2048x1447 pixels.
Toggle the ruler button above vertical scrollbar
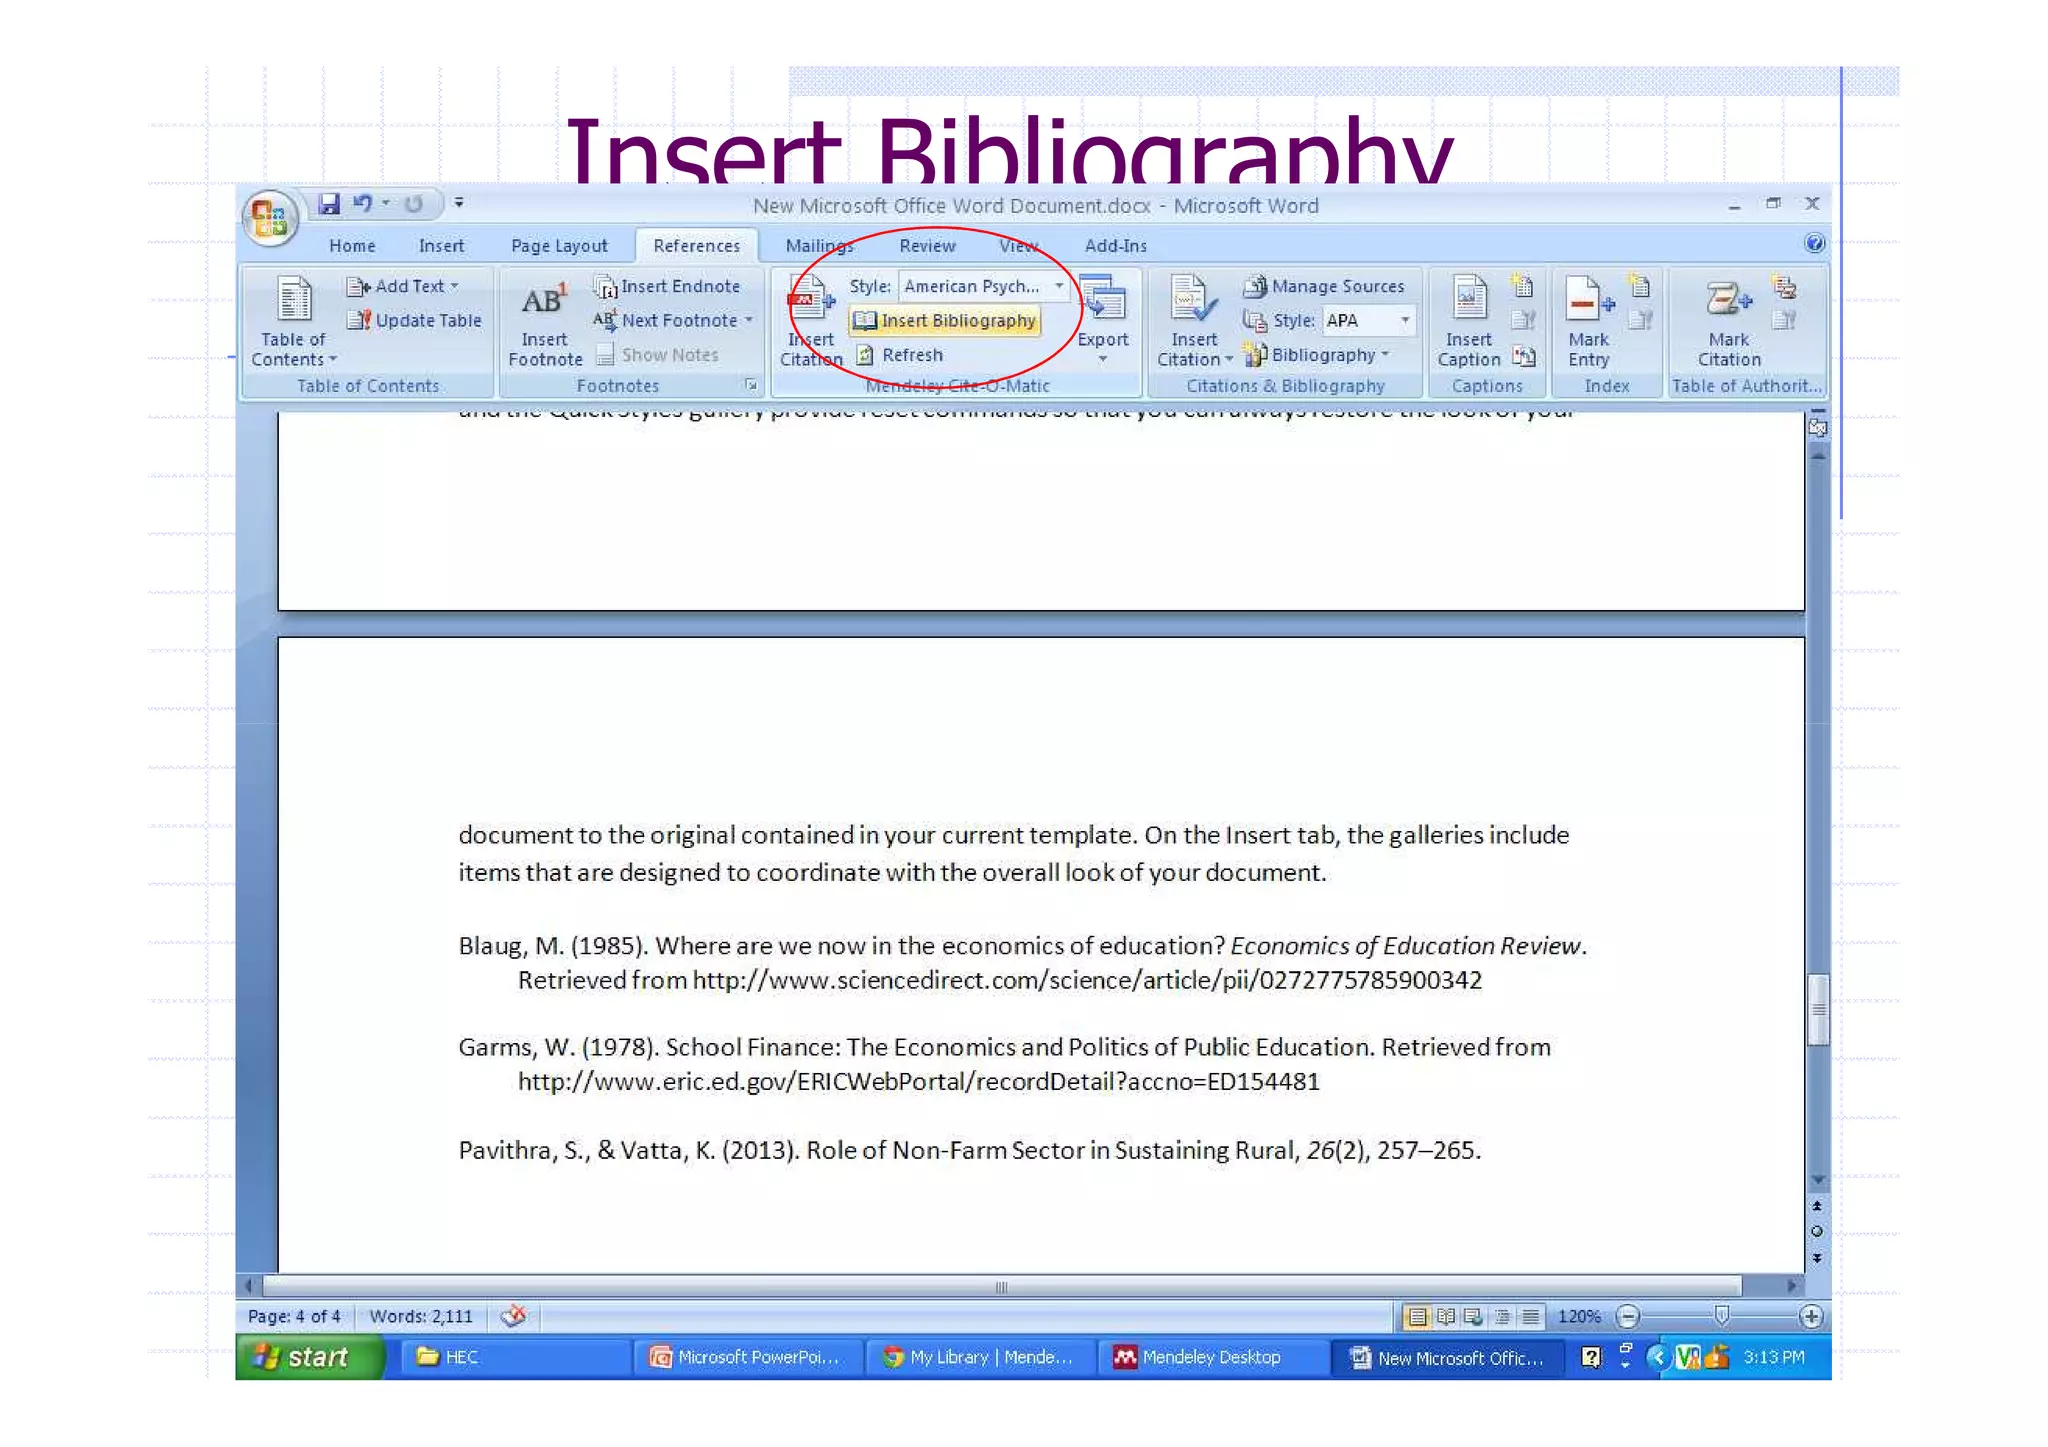[x=1818, y=428]
